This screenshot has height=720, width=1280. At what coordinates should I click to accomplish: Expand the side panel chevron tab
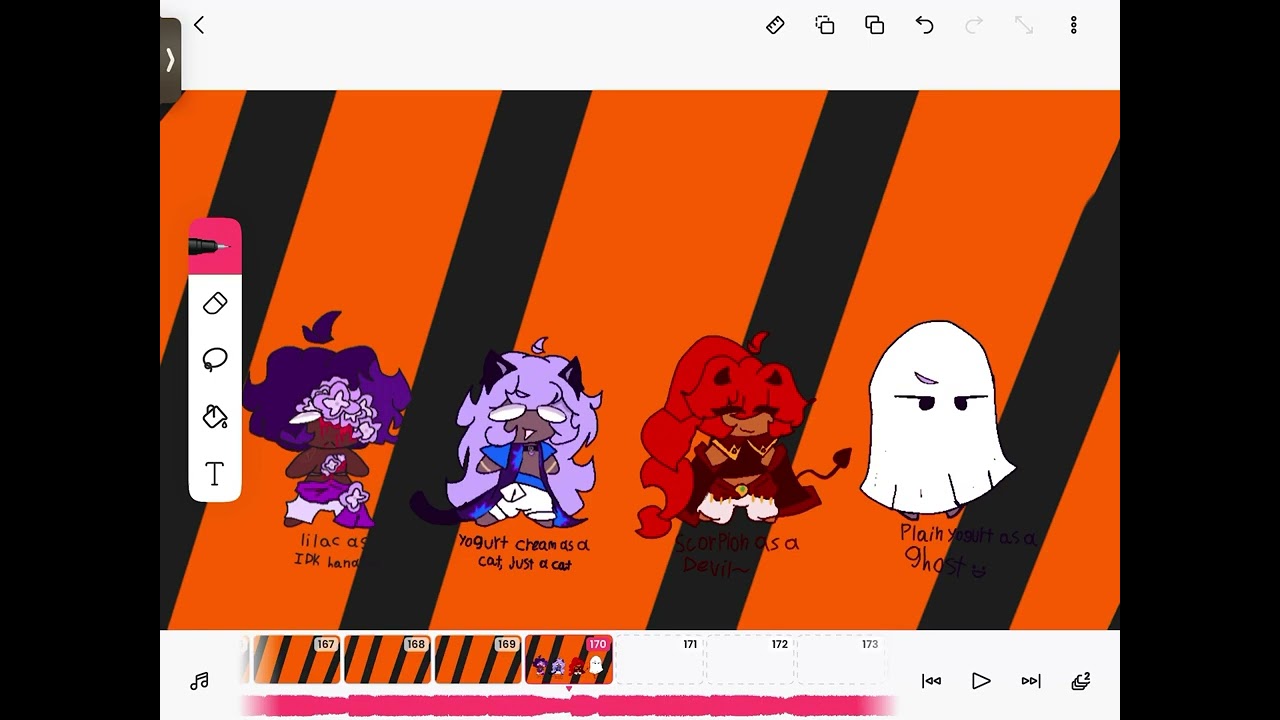click(170, 60)
